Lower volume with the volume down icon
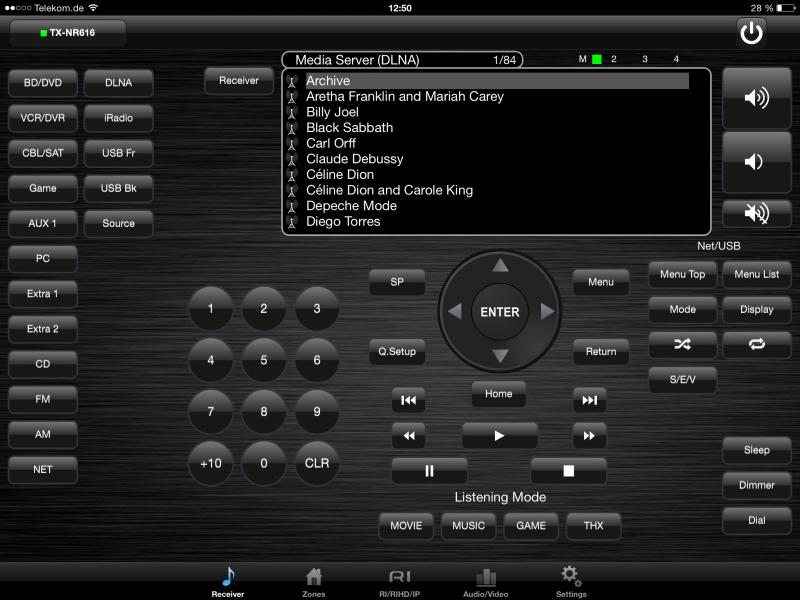The image size is (800, 600). [757, 162]
